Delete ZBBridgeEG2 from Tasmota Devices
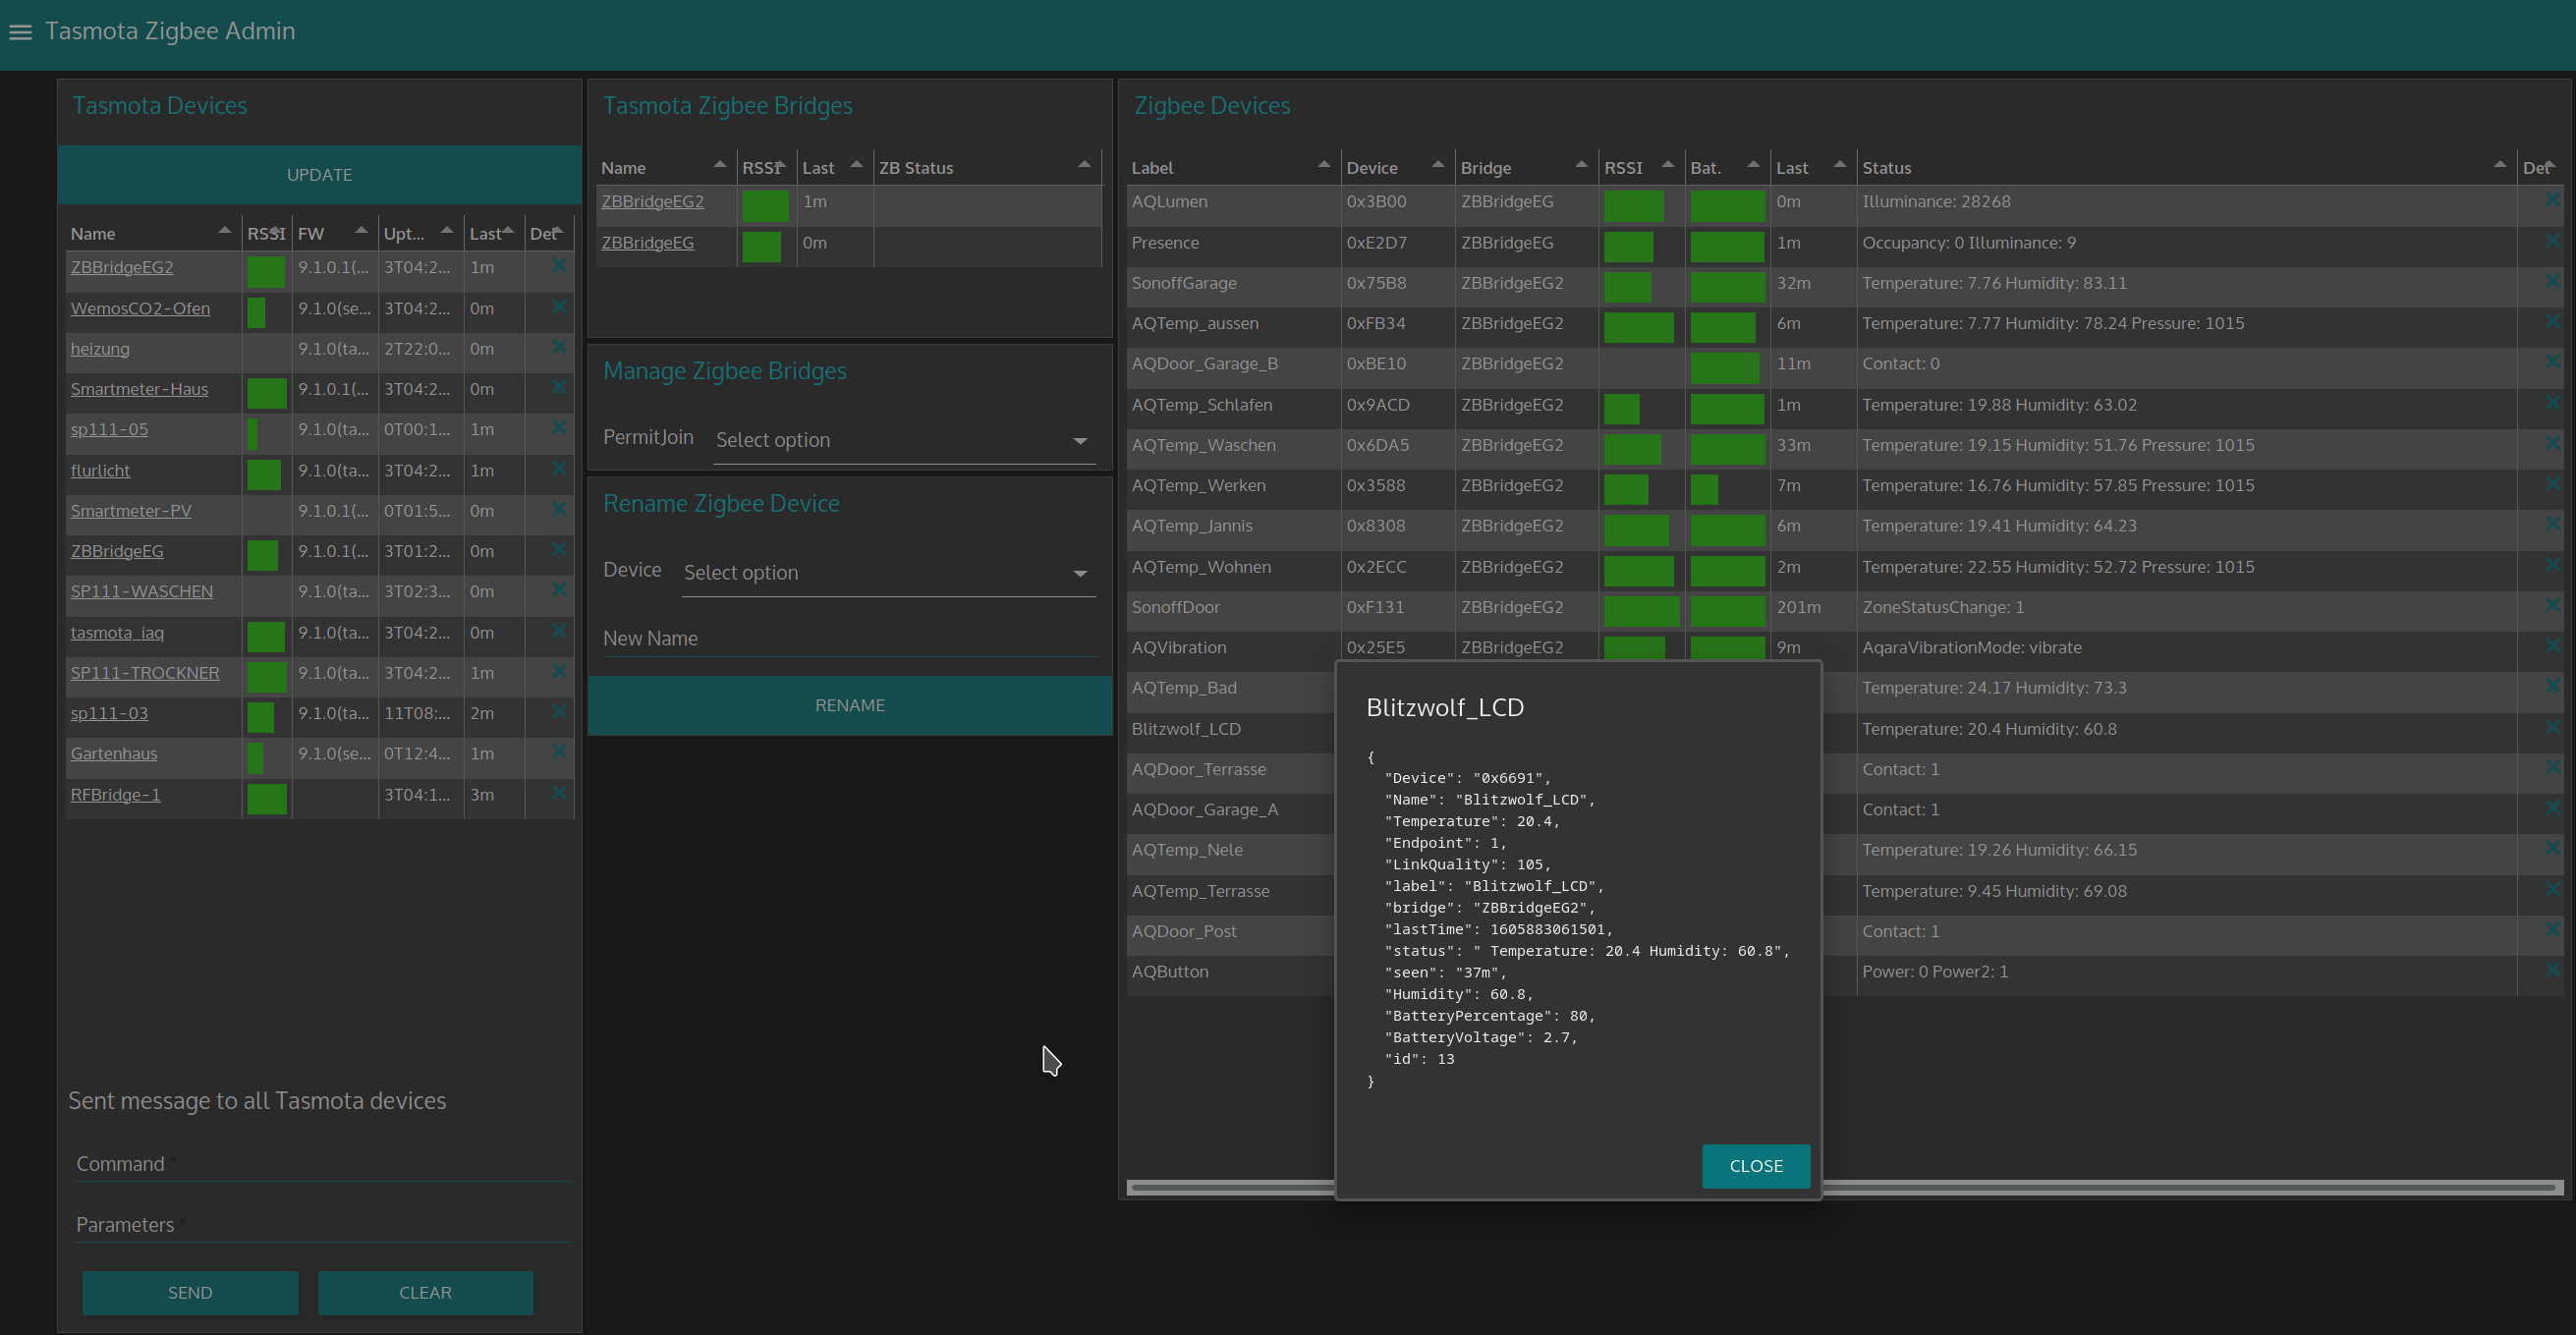 559,266
